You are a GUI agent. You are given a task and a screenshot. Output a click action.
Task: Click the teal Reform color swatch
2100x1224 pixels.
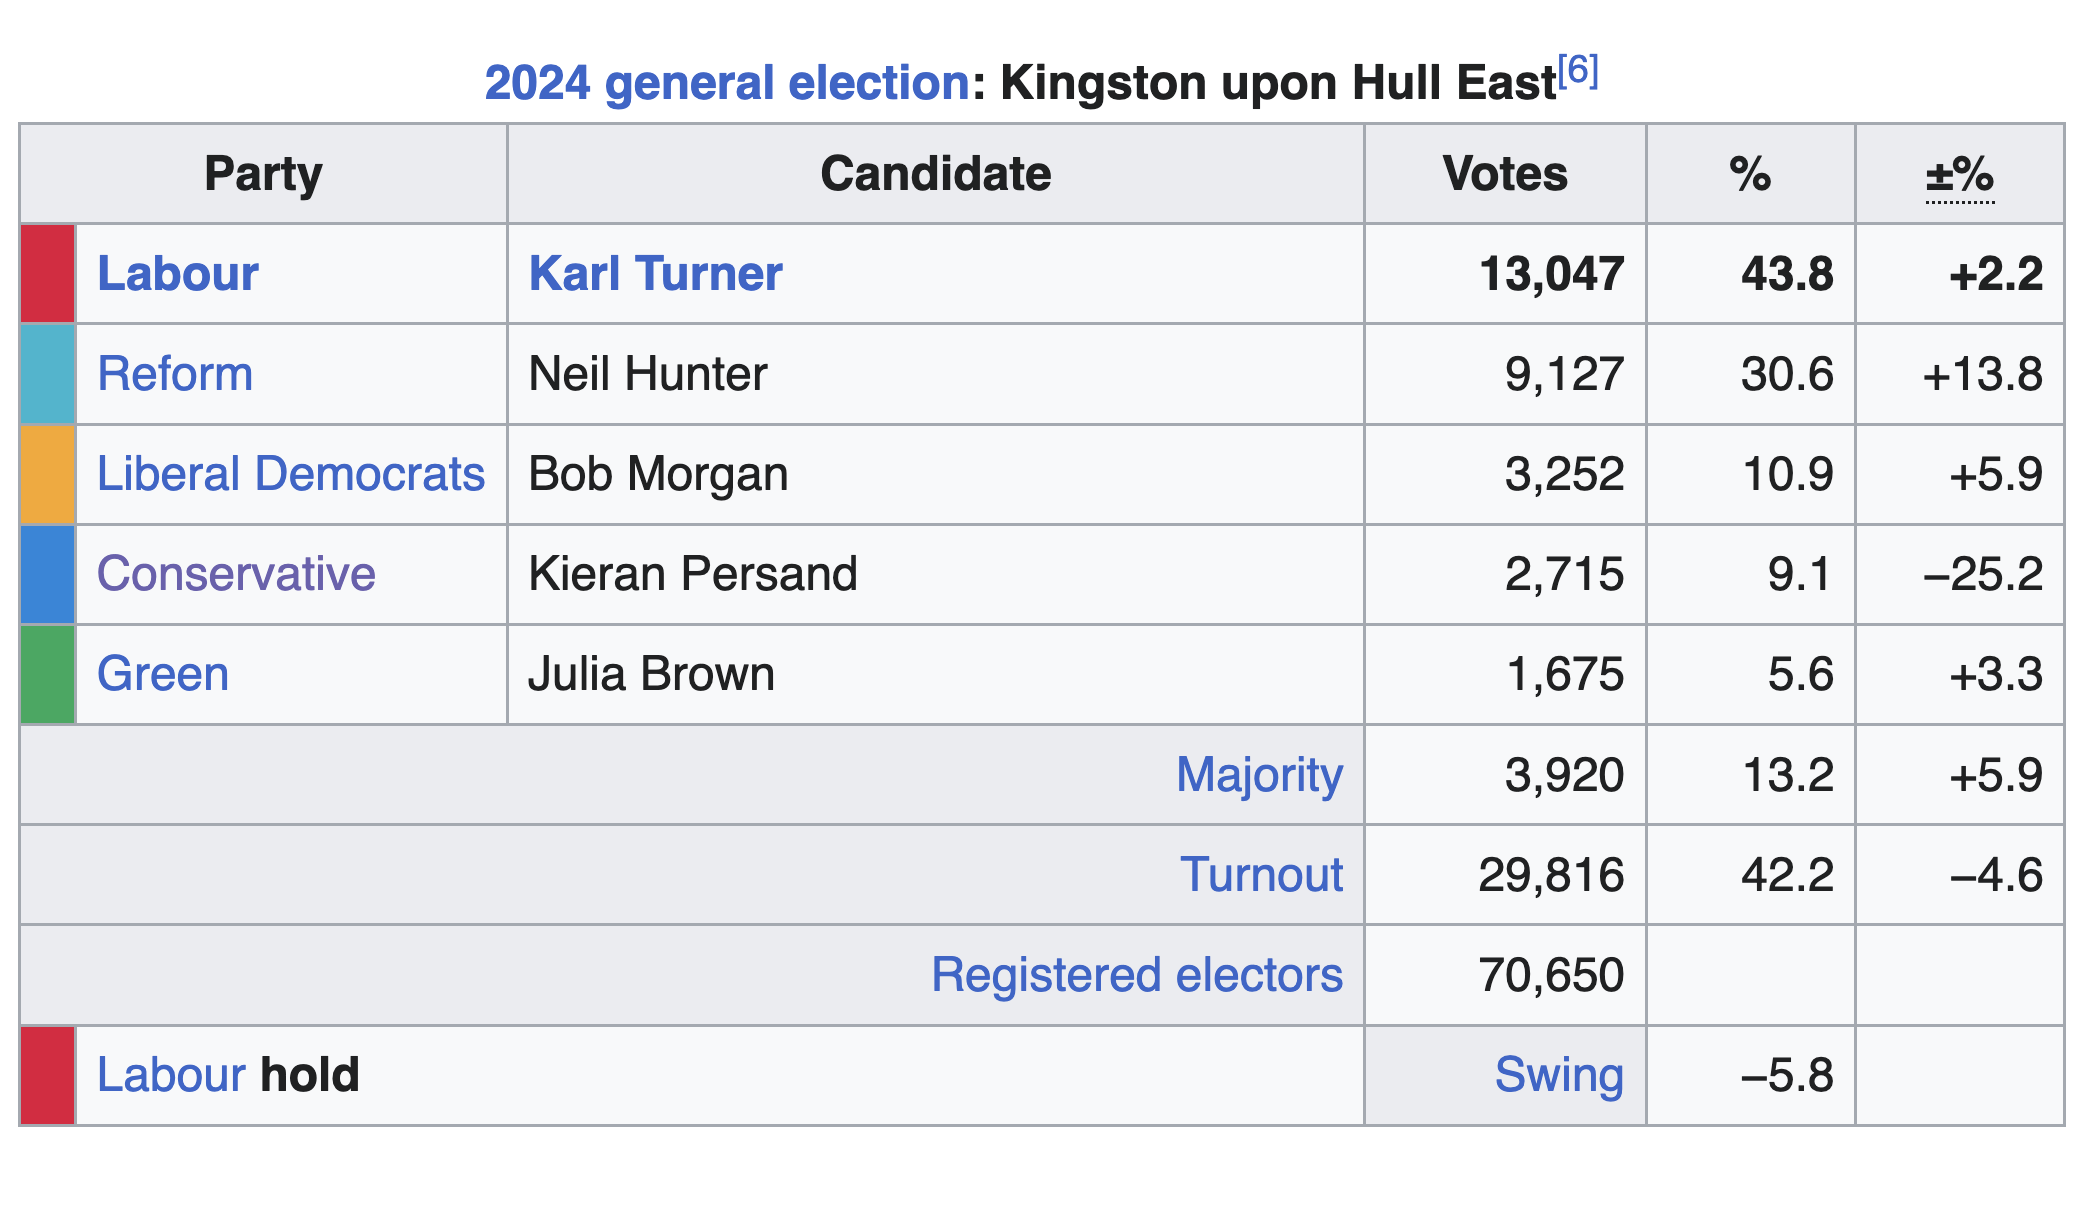tap(48, 374)
